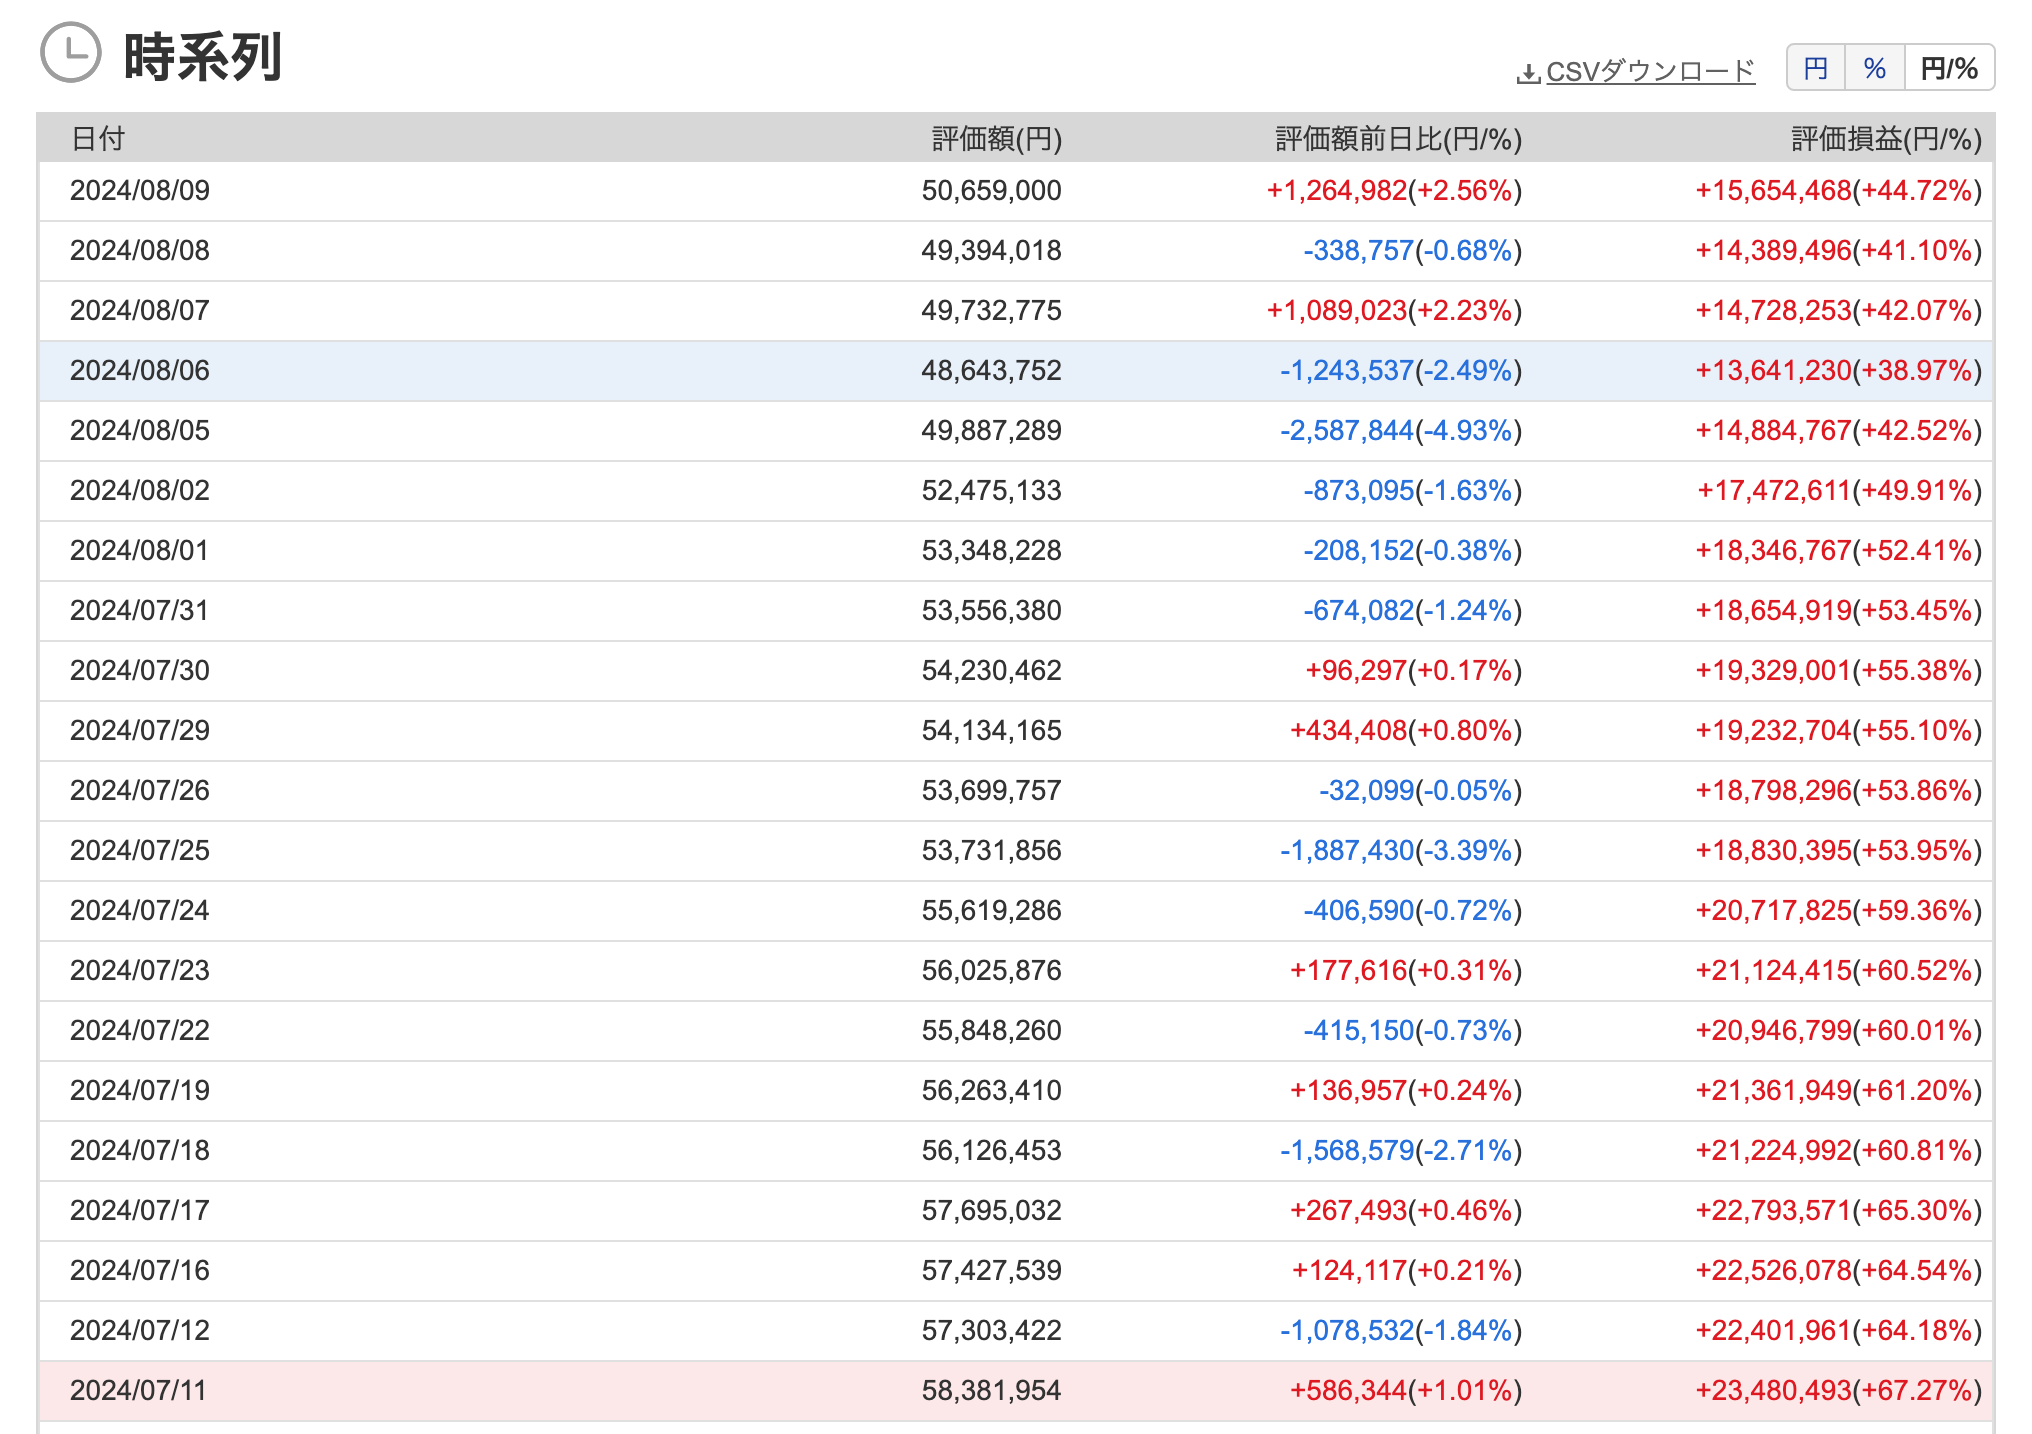
Task: Click profit +14,728,253(+42.07%)
Action: click(1839, 310)
